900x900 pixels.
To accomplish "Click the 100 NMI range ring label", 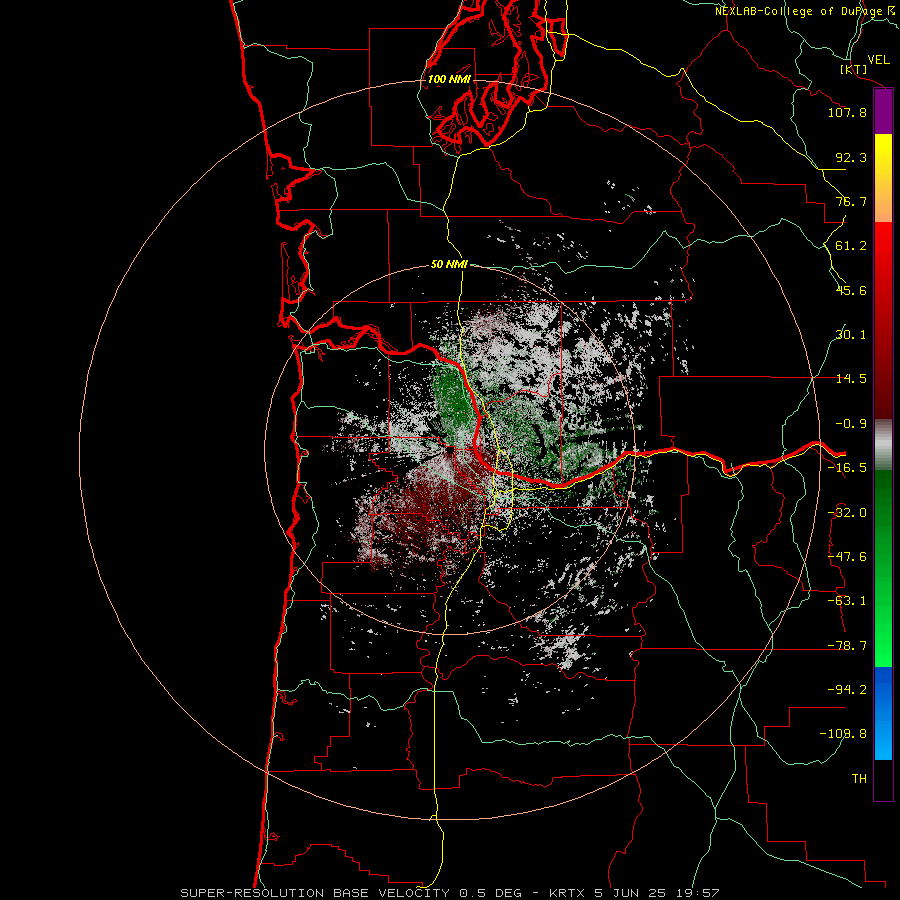I will [x=449, y=79].
